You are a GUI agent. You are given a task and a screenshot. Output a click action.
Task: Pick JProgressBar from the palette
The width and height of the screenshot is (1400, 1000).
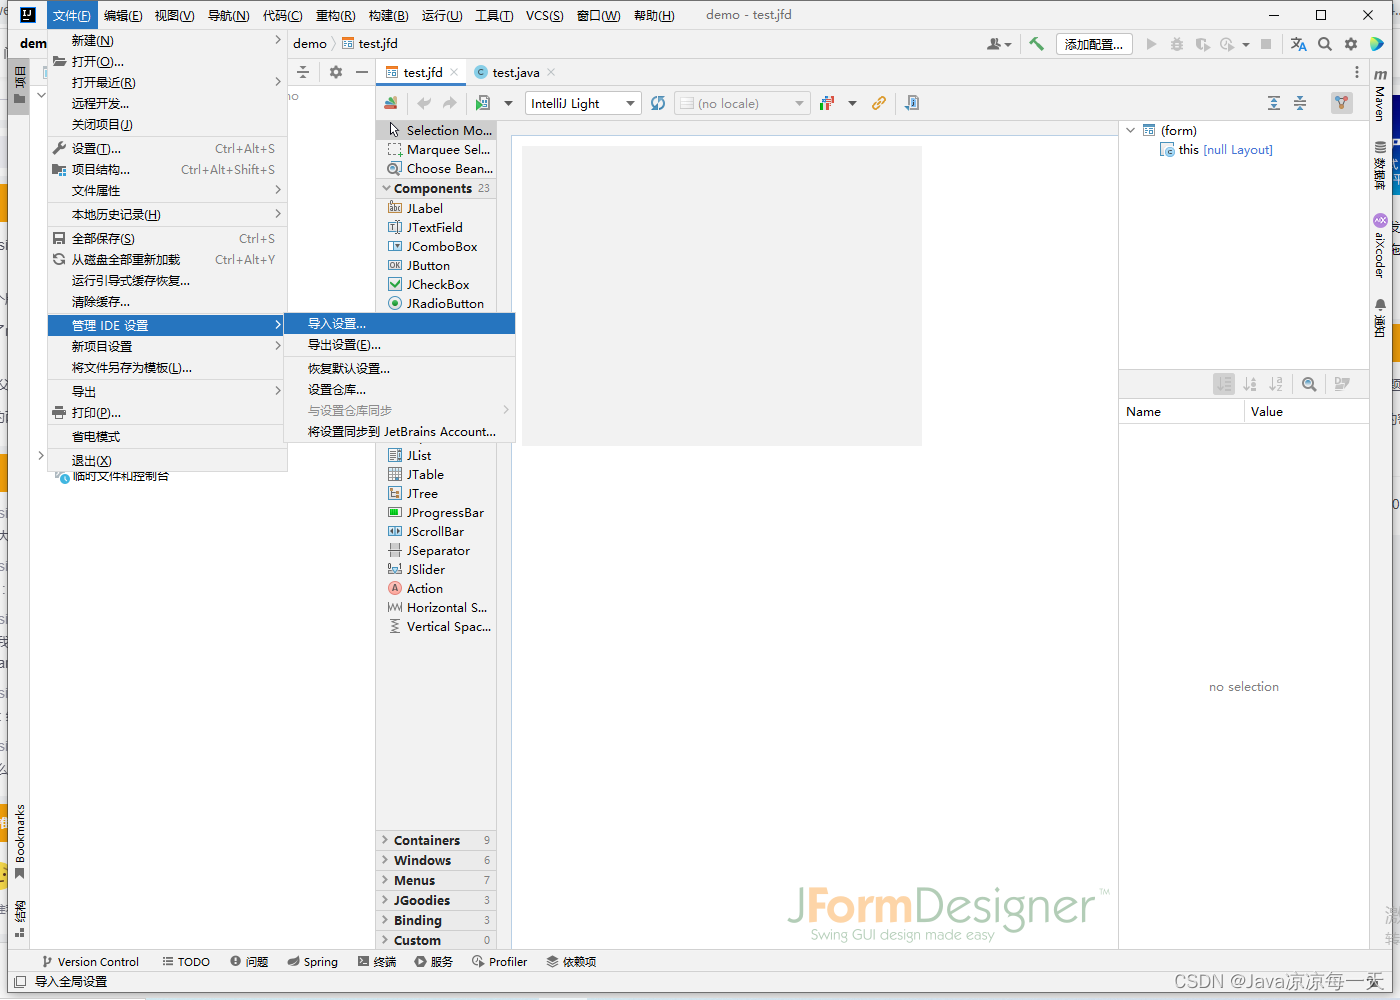click(x=437, y=512)
